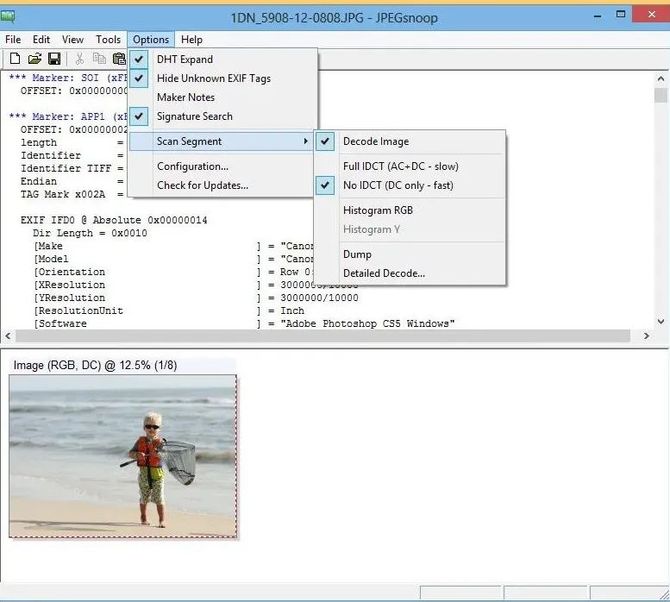Click the Open file folder icon
This screenshot has height=602, width=670.
coord(35,59)
